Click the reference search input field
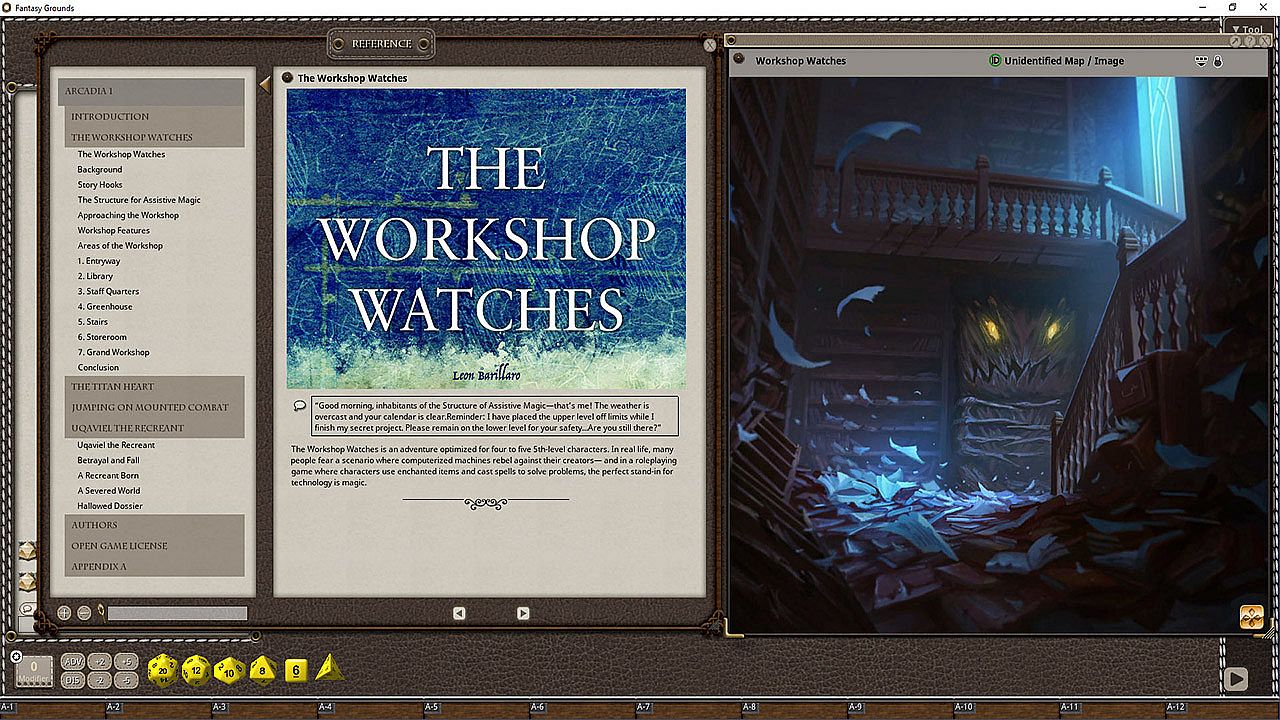This screenshot has width=1280, height=720. (x=177, y=613)
